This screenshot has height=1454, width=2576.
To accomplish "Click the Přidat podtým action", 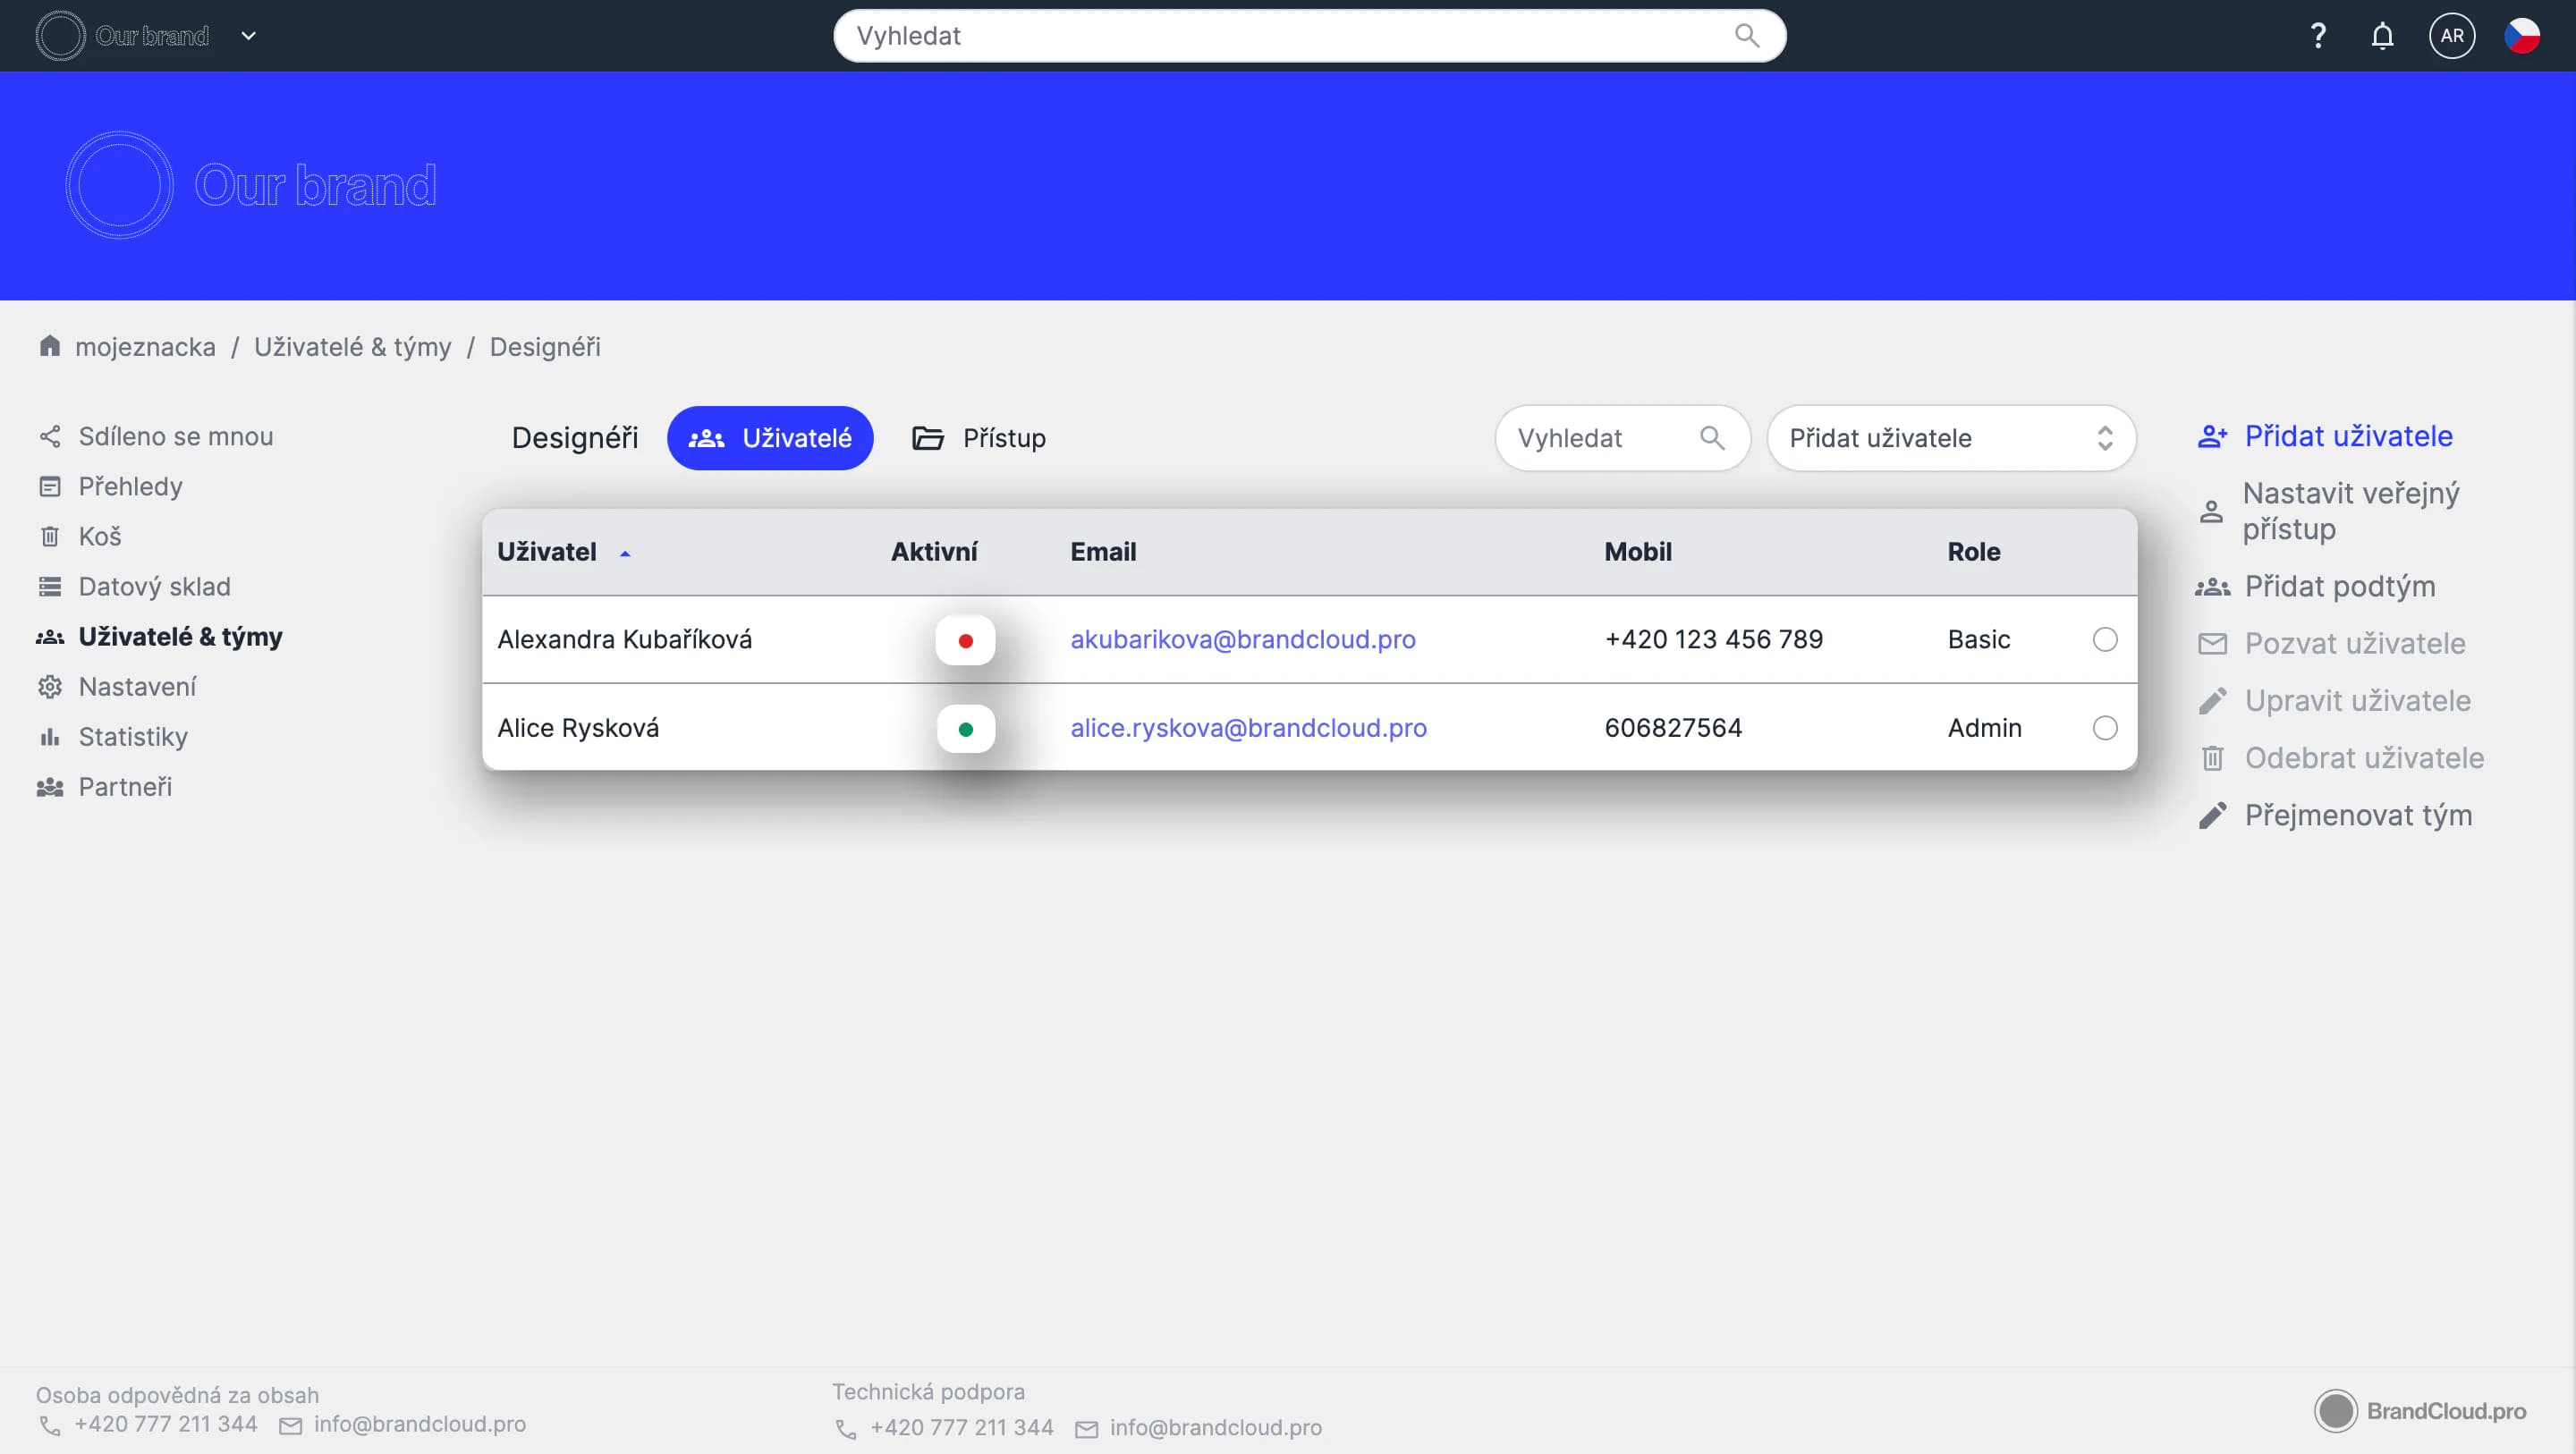I will click(x=2338, y=586).
